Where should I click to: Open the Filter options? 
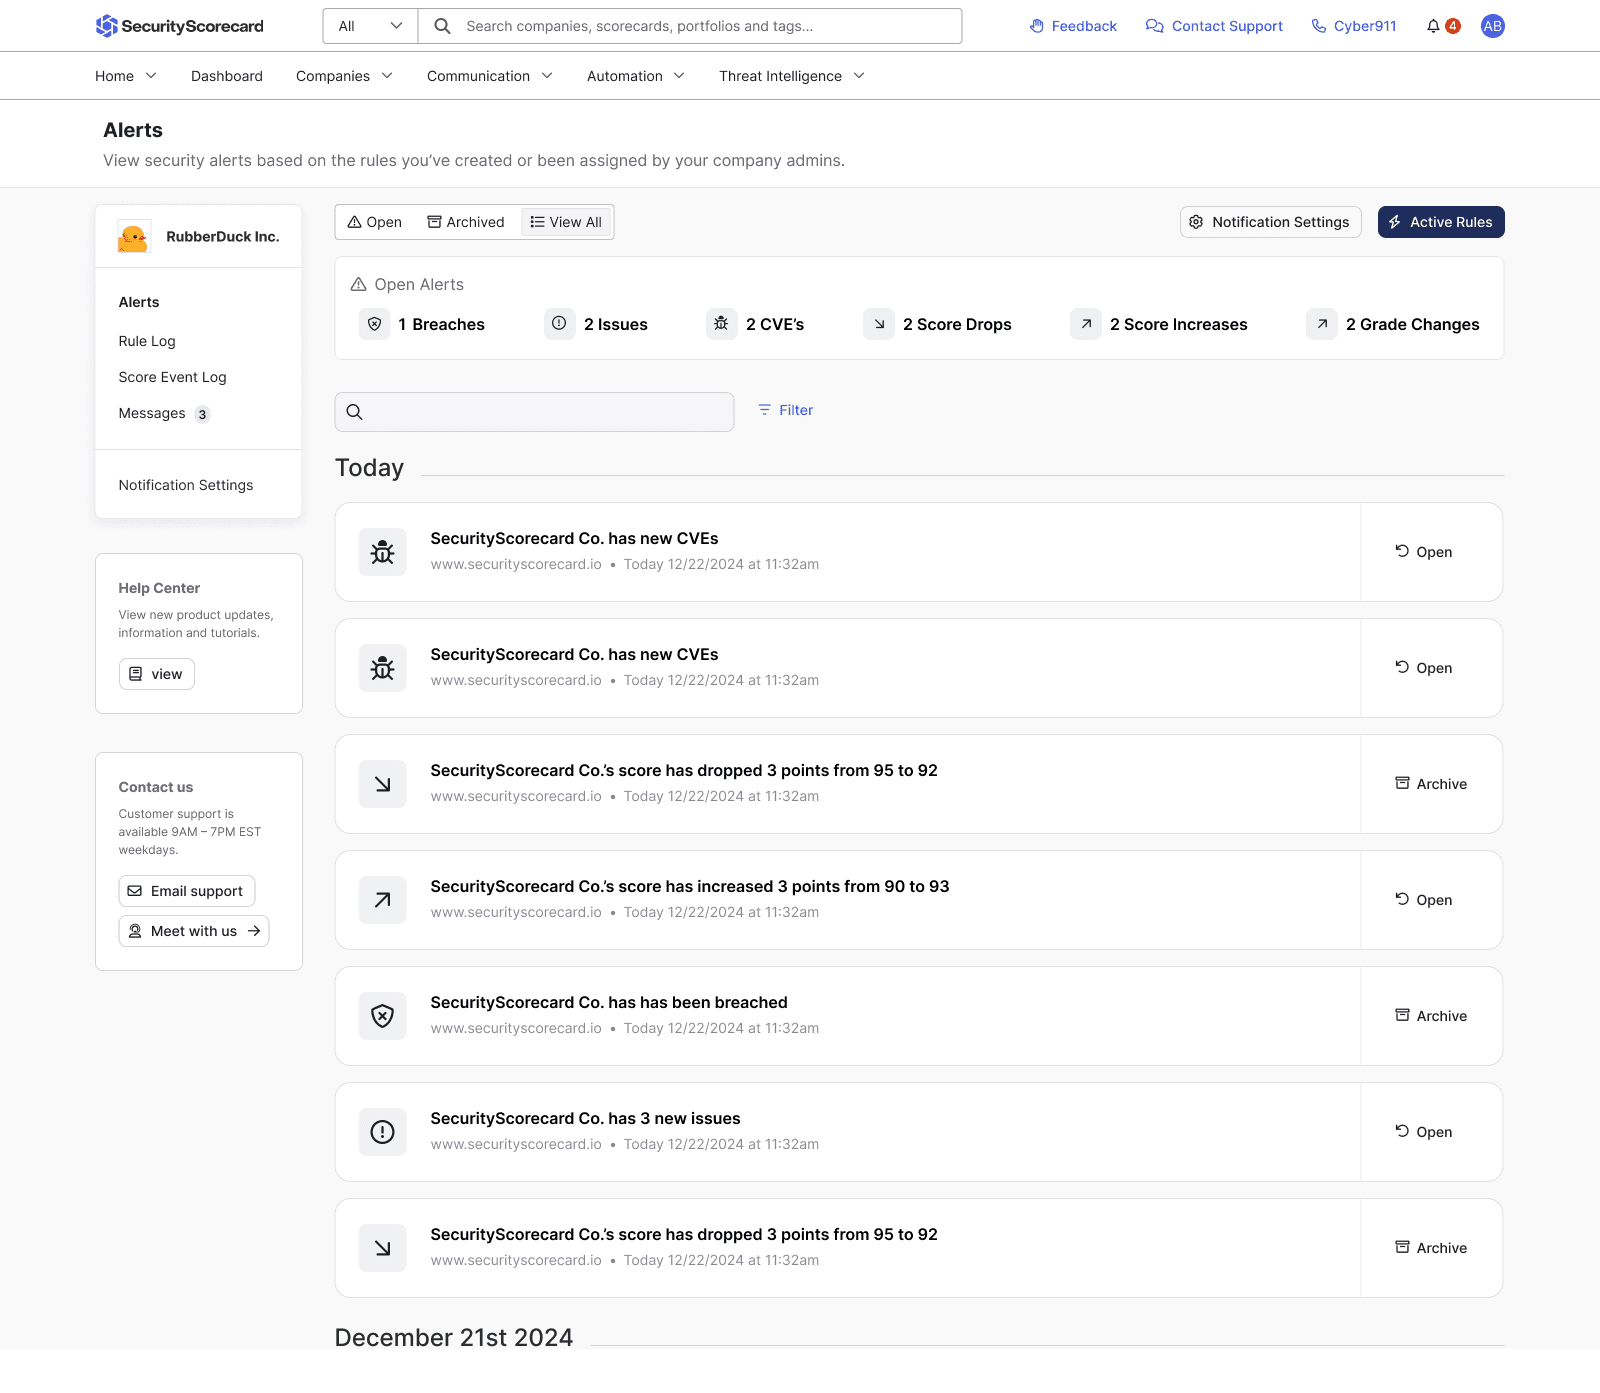coord(785,410)
